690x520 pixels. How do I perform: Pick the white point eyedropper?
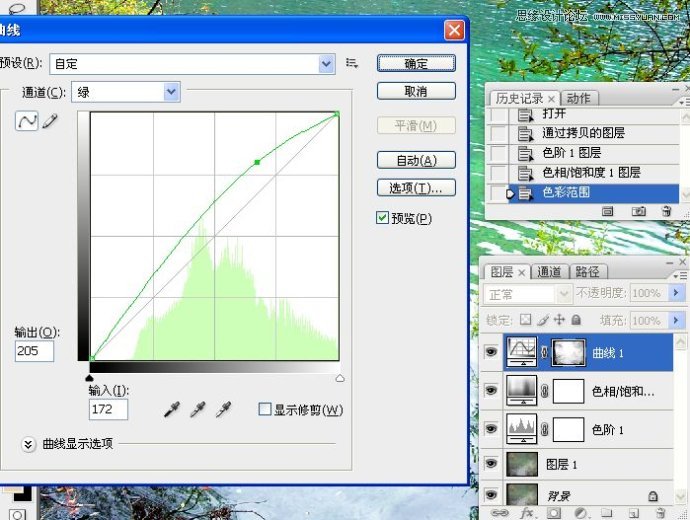(x=224, y=409)
